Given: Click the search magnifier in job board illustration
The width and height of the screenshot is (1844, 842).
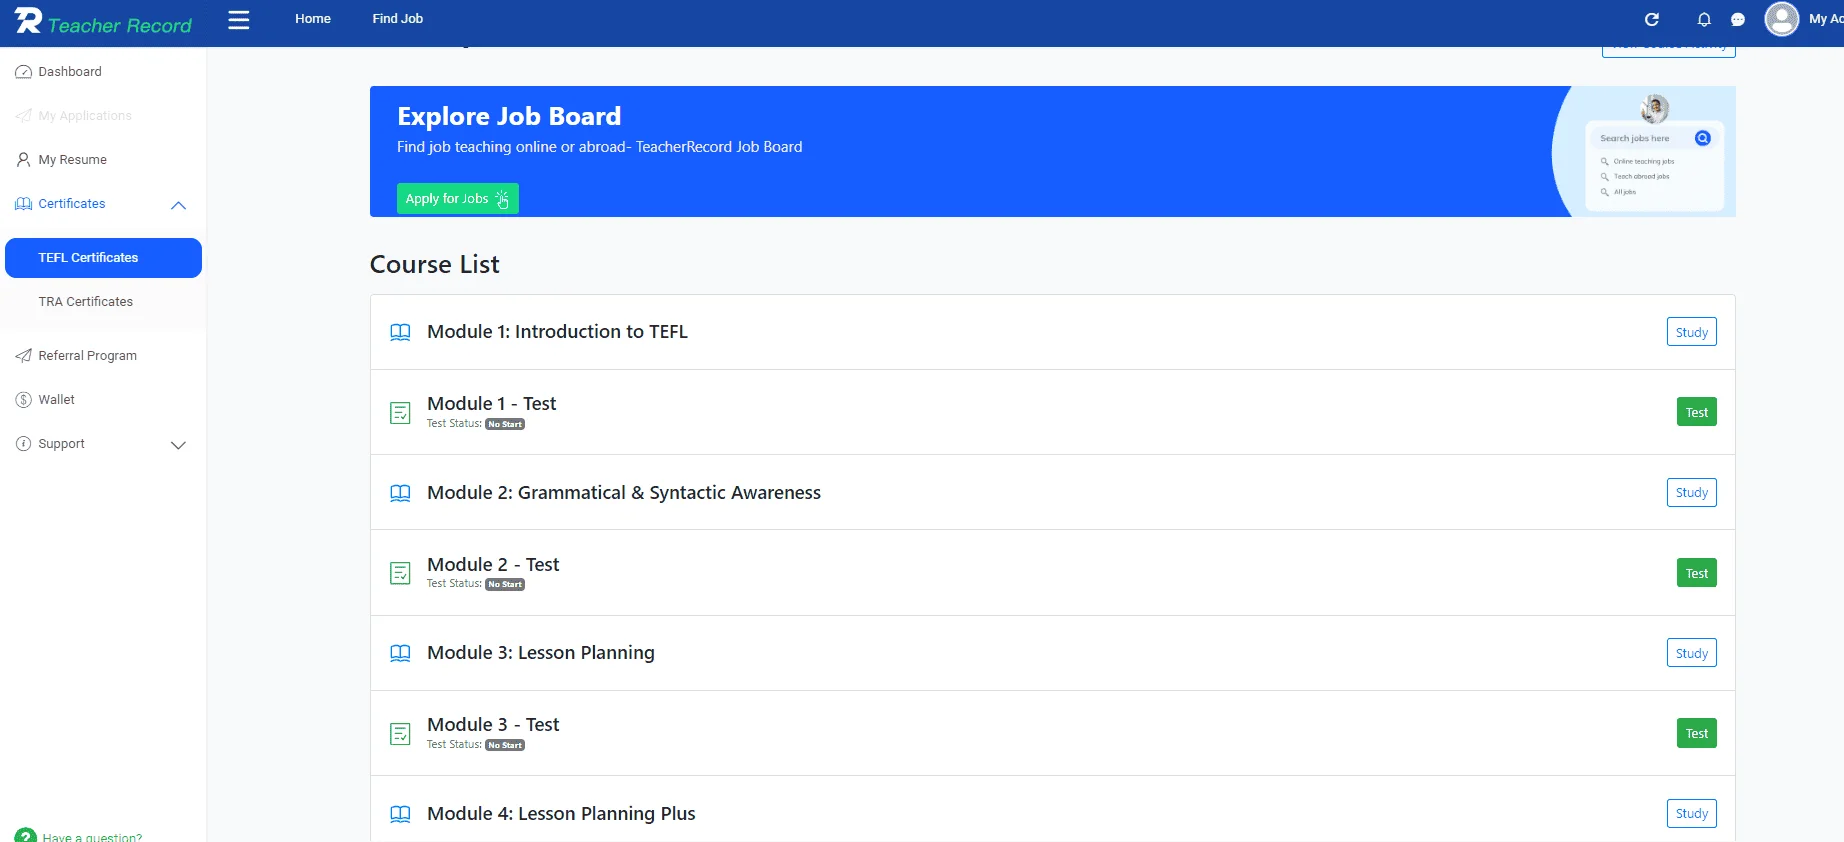Looking at the screenshot, I should [x=1703, y=138].
